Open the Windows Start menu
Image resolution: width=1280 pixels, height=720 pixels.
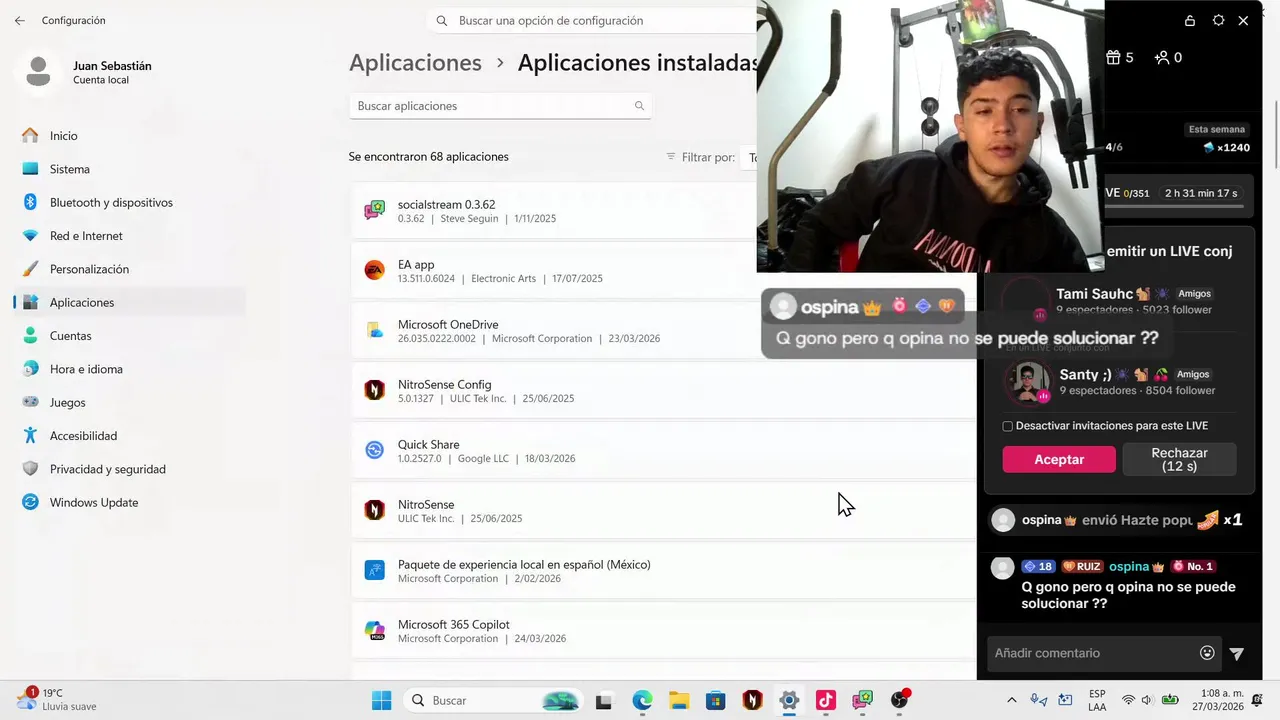pyautogui.click(x=382, y=700)
